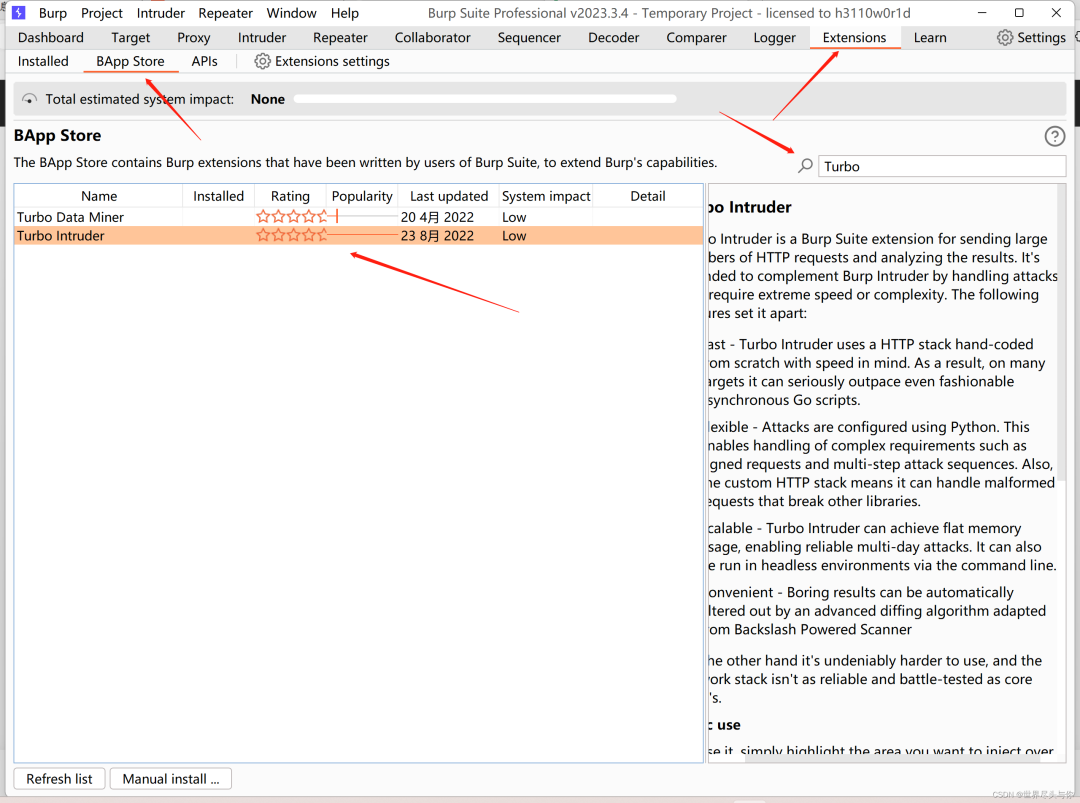The height and width of the screenshot is (803, 1080).
Task: Click the Burp Suite logo icon
Action: point(19,12)
